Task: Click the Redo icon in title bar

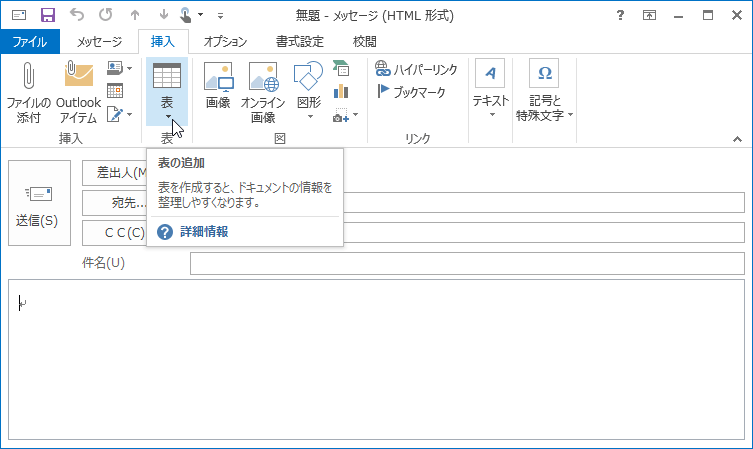Action: pos(106,15)
